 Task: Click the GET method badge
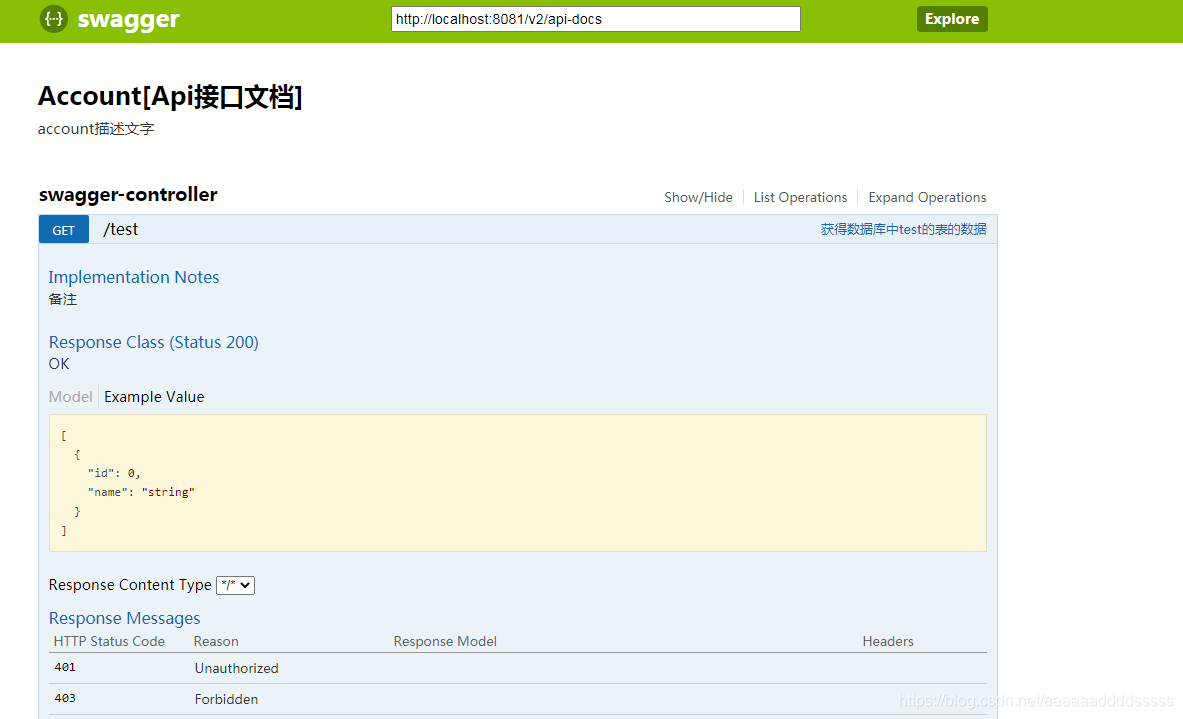[63, 229]
